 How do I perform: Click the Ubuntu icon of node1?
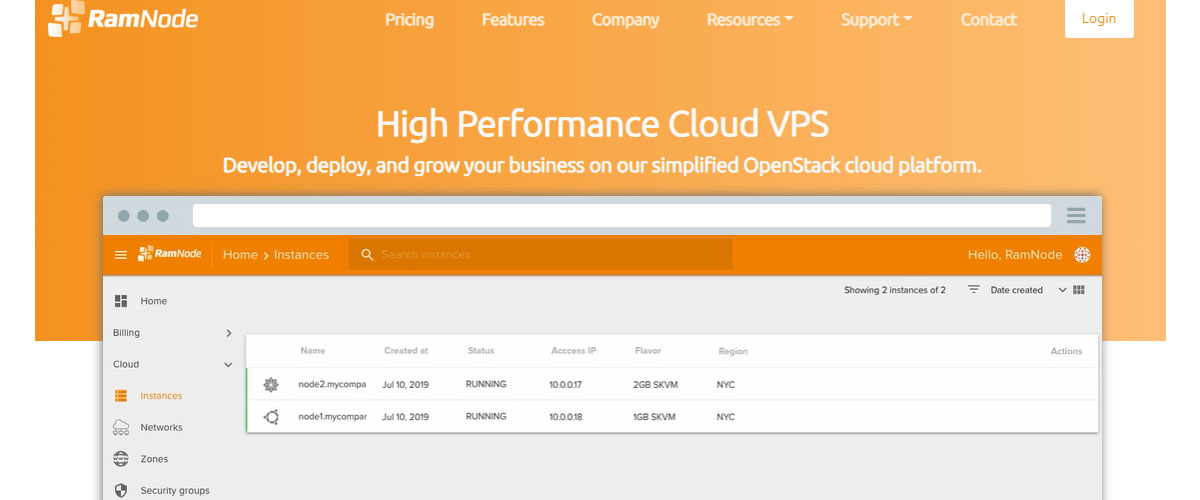tap(271, 417)
